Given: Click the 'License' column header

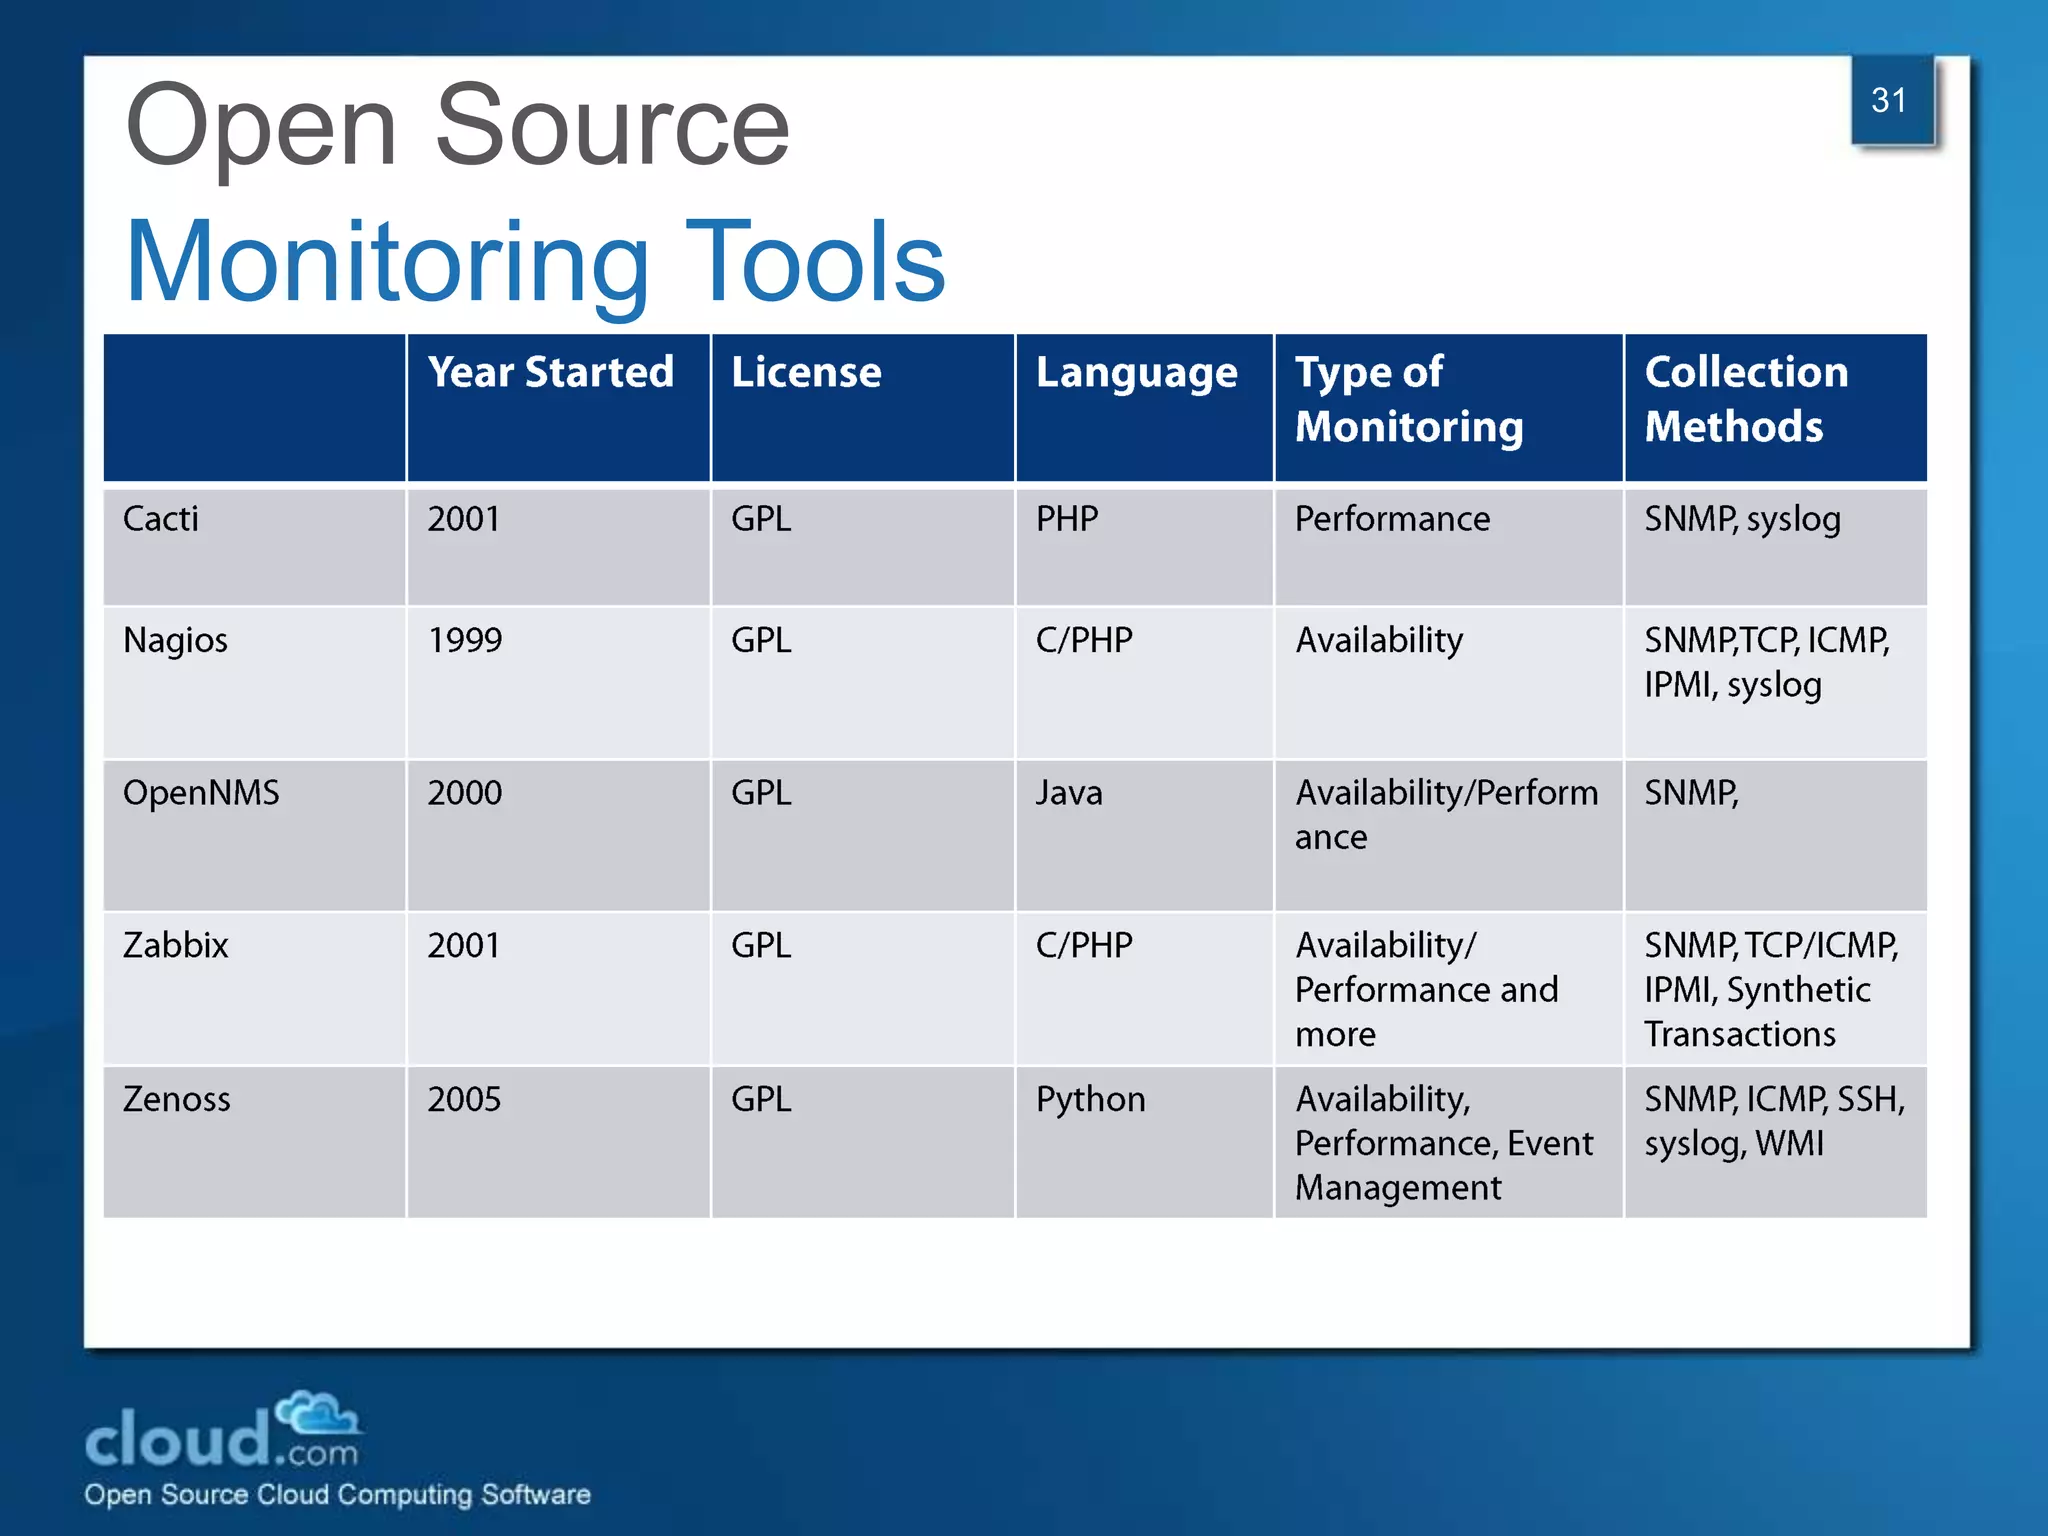Looking at the screenshot, I should point(863,408).
